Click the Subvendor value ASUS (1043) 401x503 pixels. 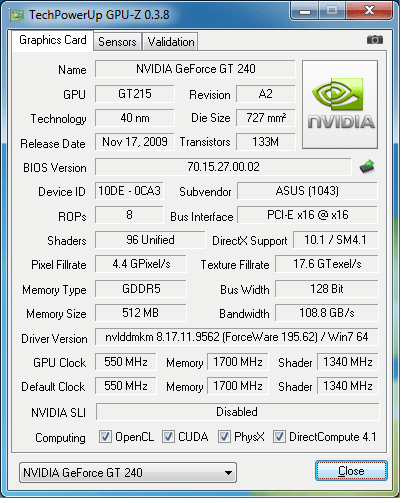(x=307, y=191)
